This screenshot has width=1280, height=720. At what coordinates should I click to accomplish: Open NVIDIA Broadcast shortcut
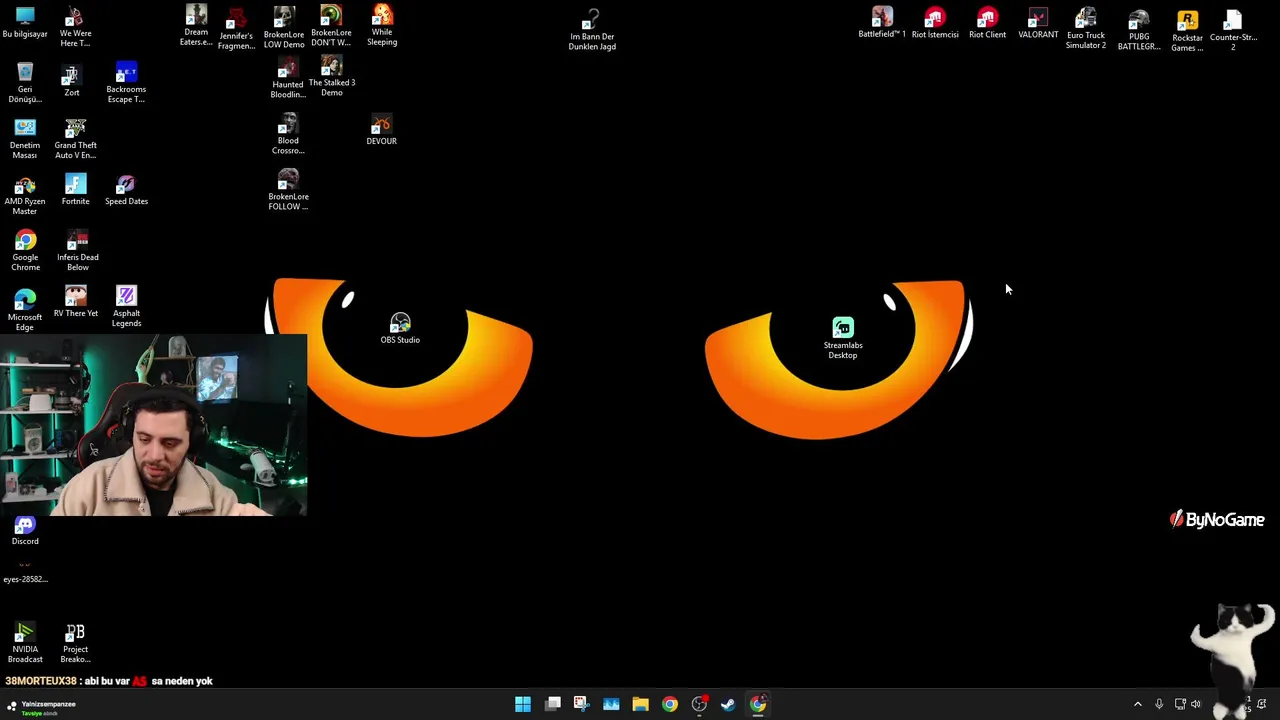click(25, 643)
